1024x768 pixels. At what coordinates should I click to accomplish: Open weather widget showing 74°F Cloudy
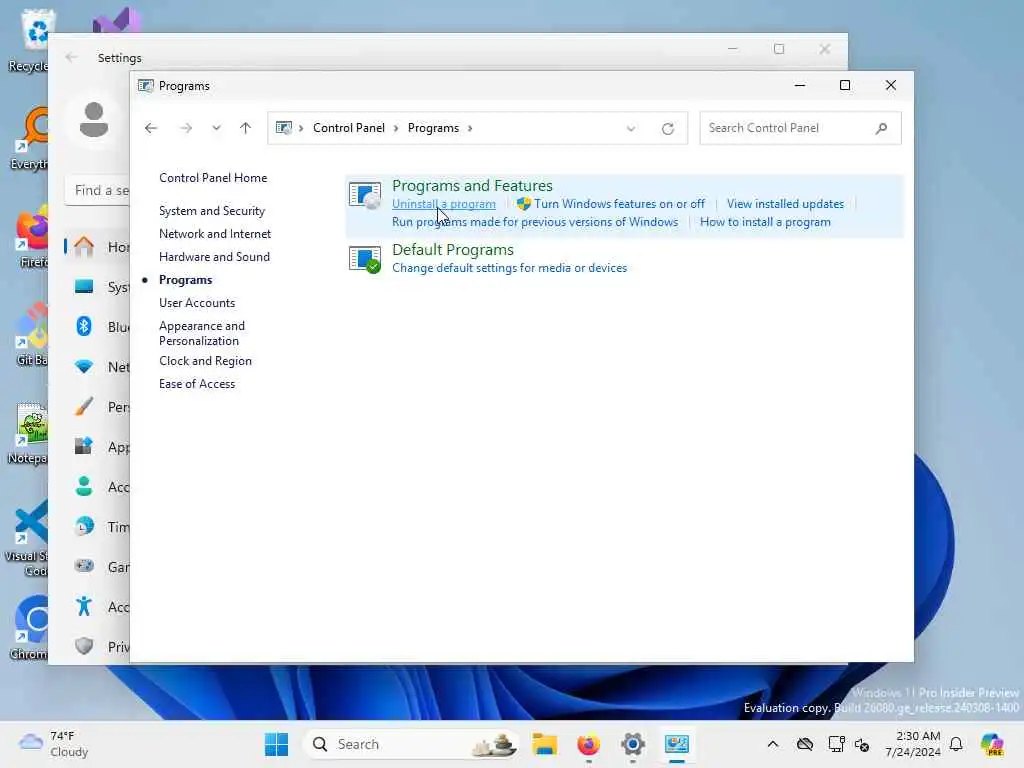tap(52, 744)
